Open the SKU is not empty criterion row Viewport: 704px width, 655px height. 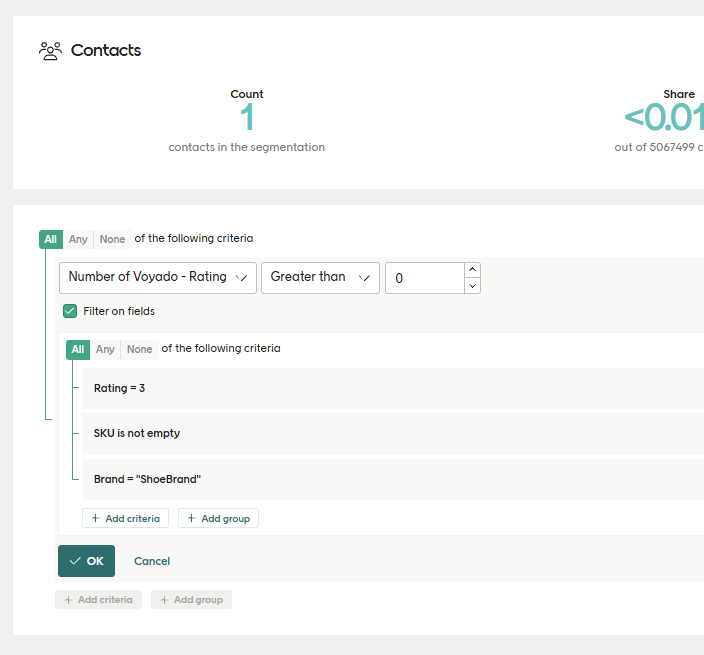point(393,434)
